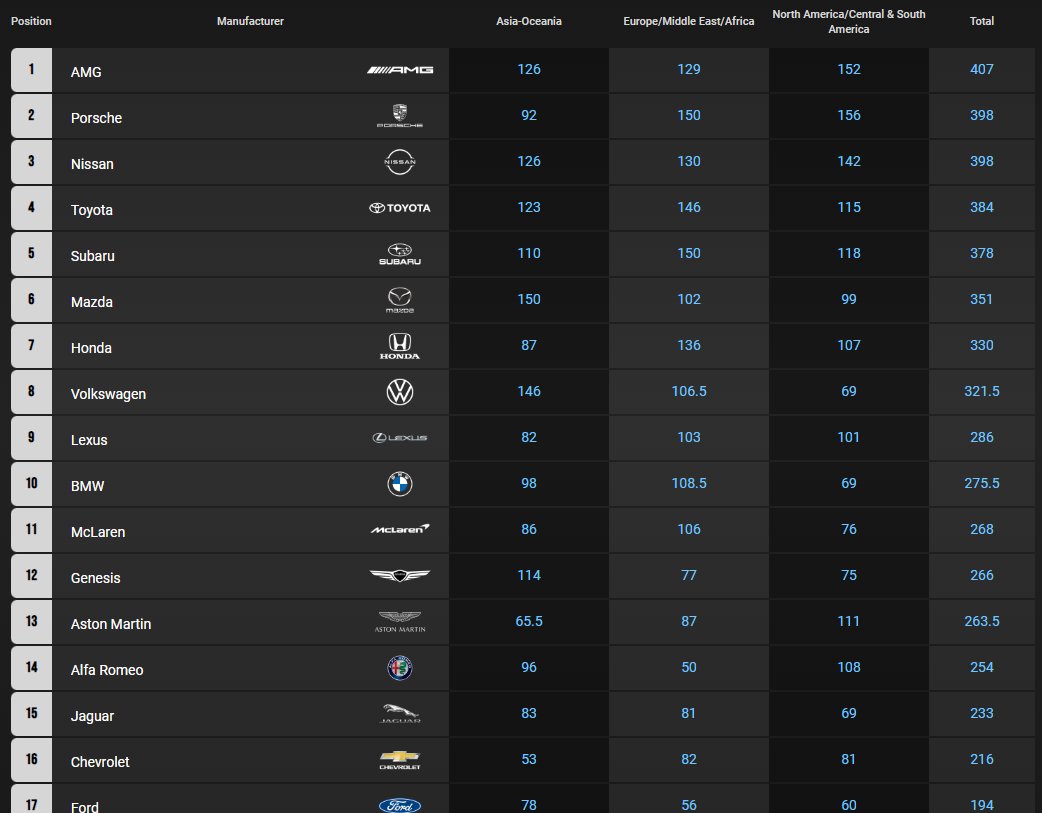Click BMW's Europe score 108.5
1042x813 pixels.
pos(688,483)
